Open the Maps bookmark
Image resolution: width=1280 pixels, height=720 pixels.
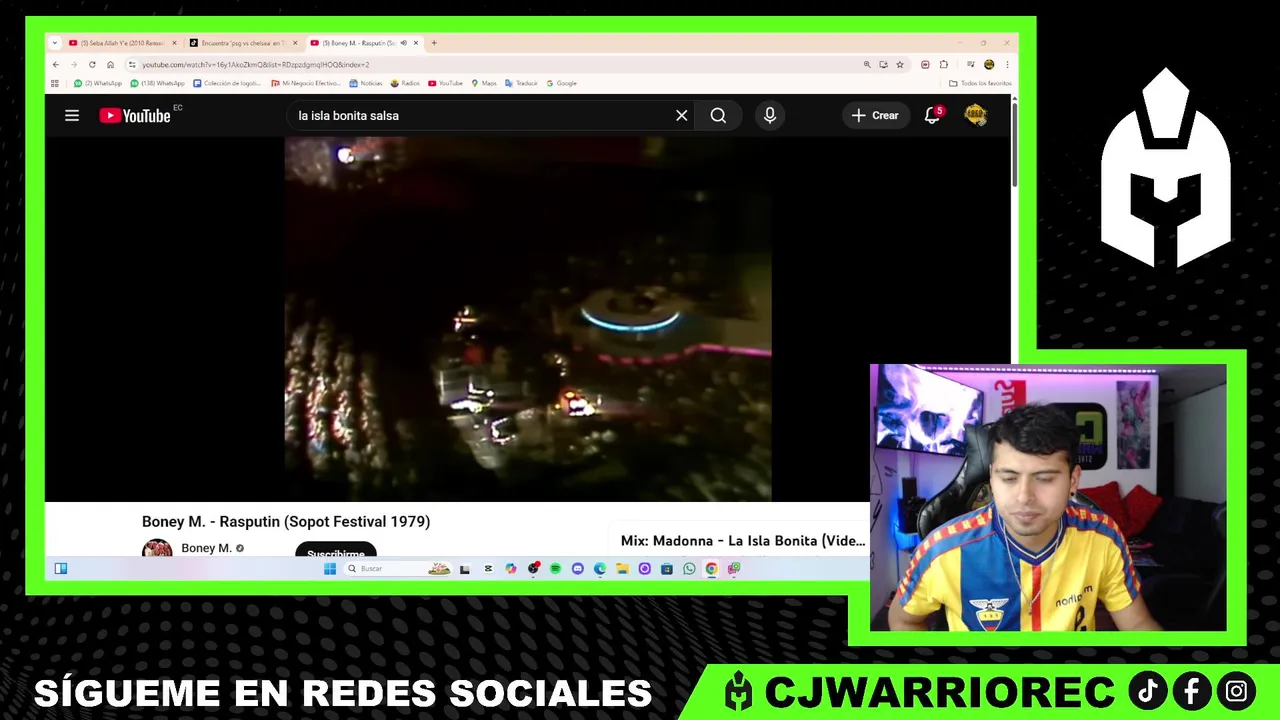point(484,83)
